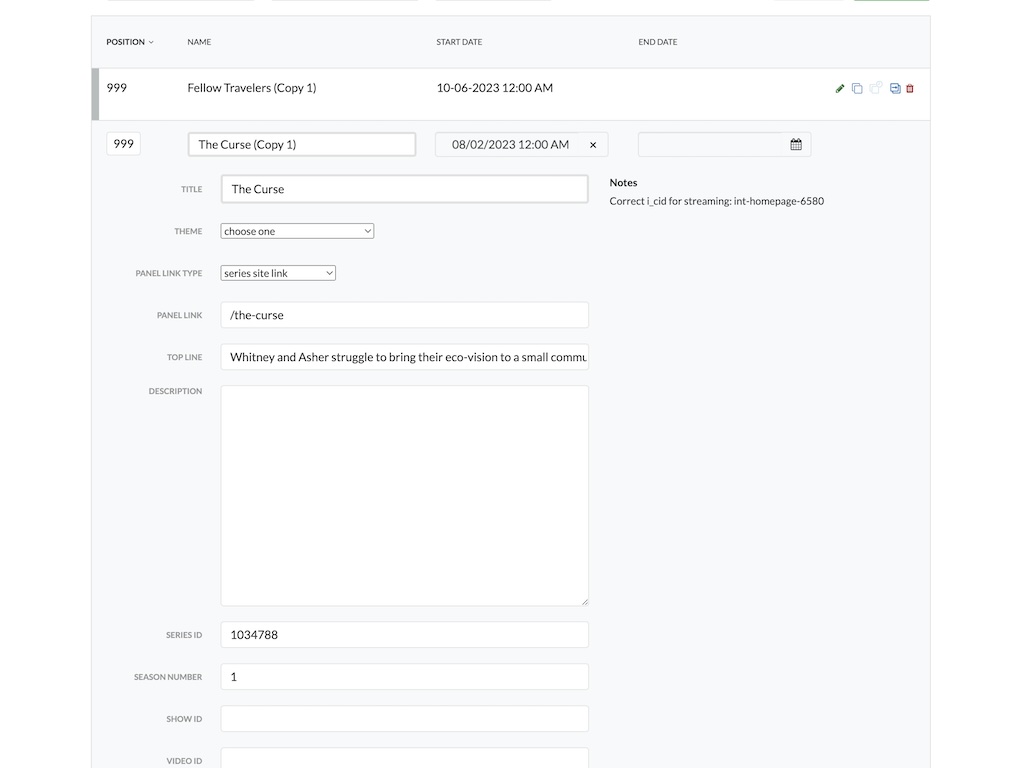Click inside the empty Description textarea

click(x=405, y=496)
